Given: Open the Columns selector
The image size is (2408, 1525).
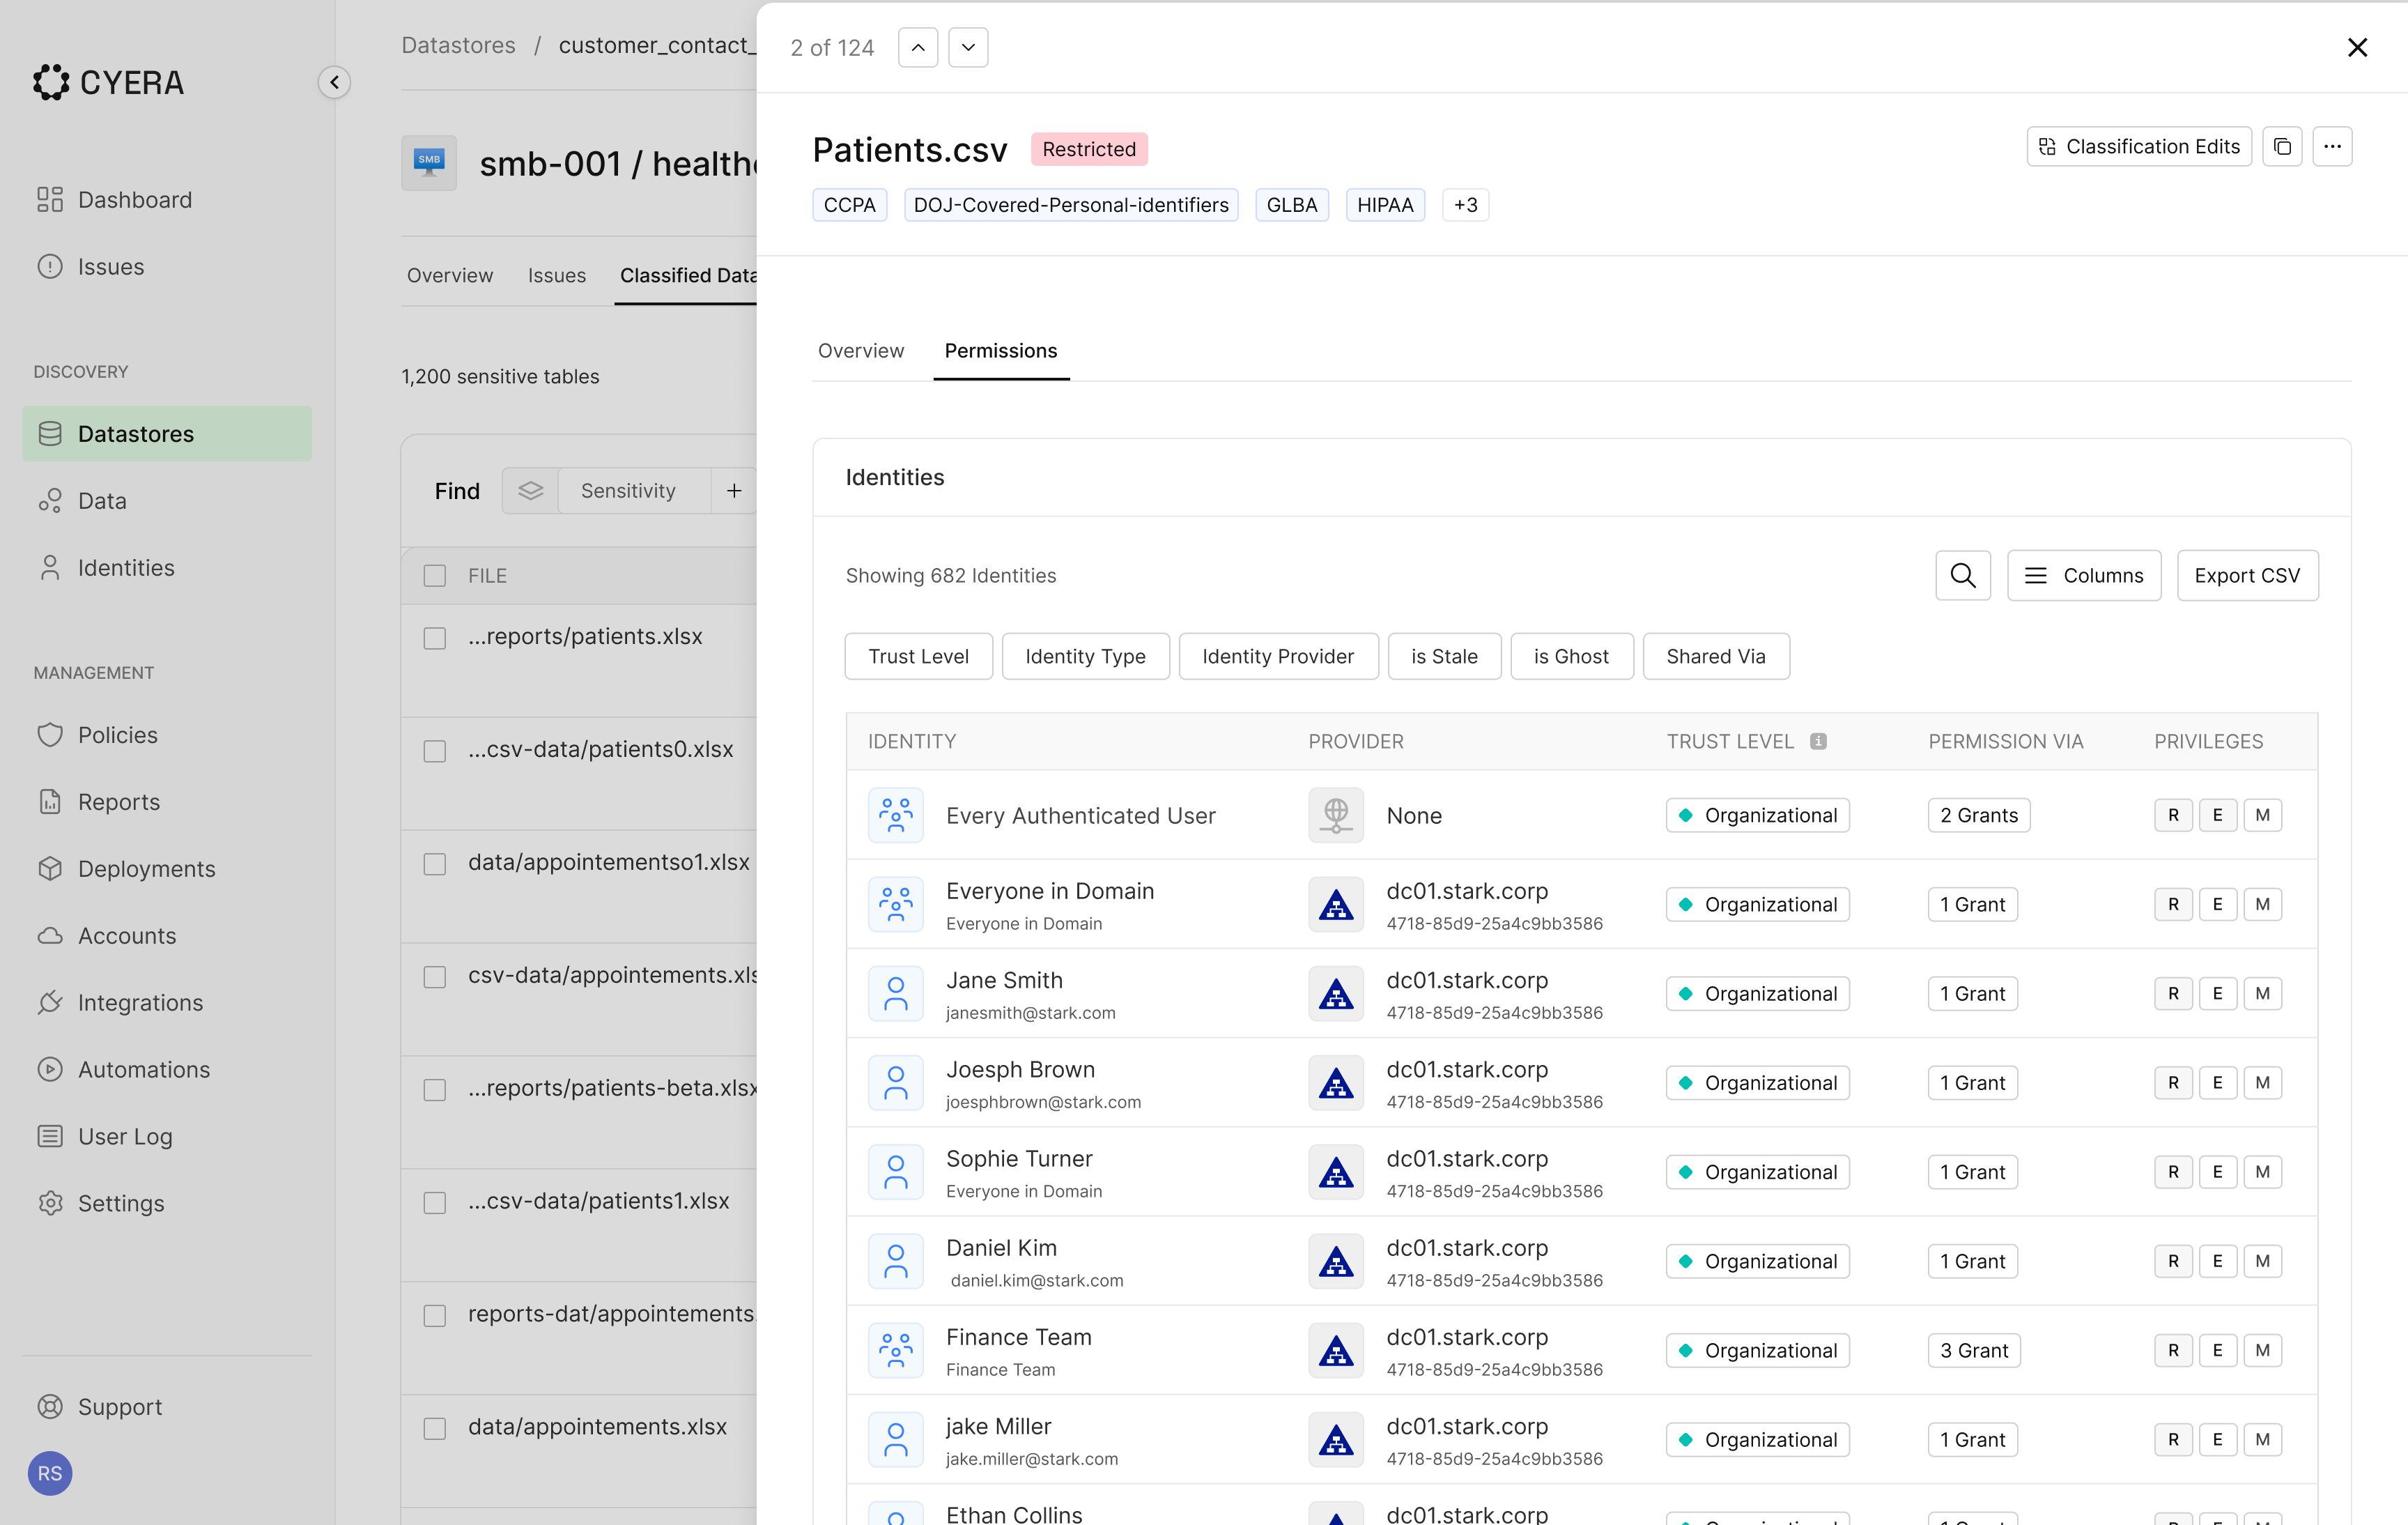Looking at the screenshot, I should click(2085, 575).
